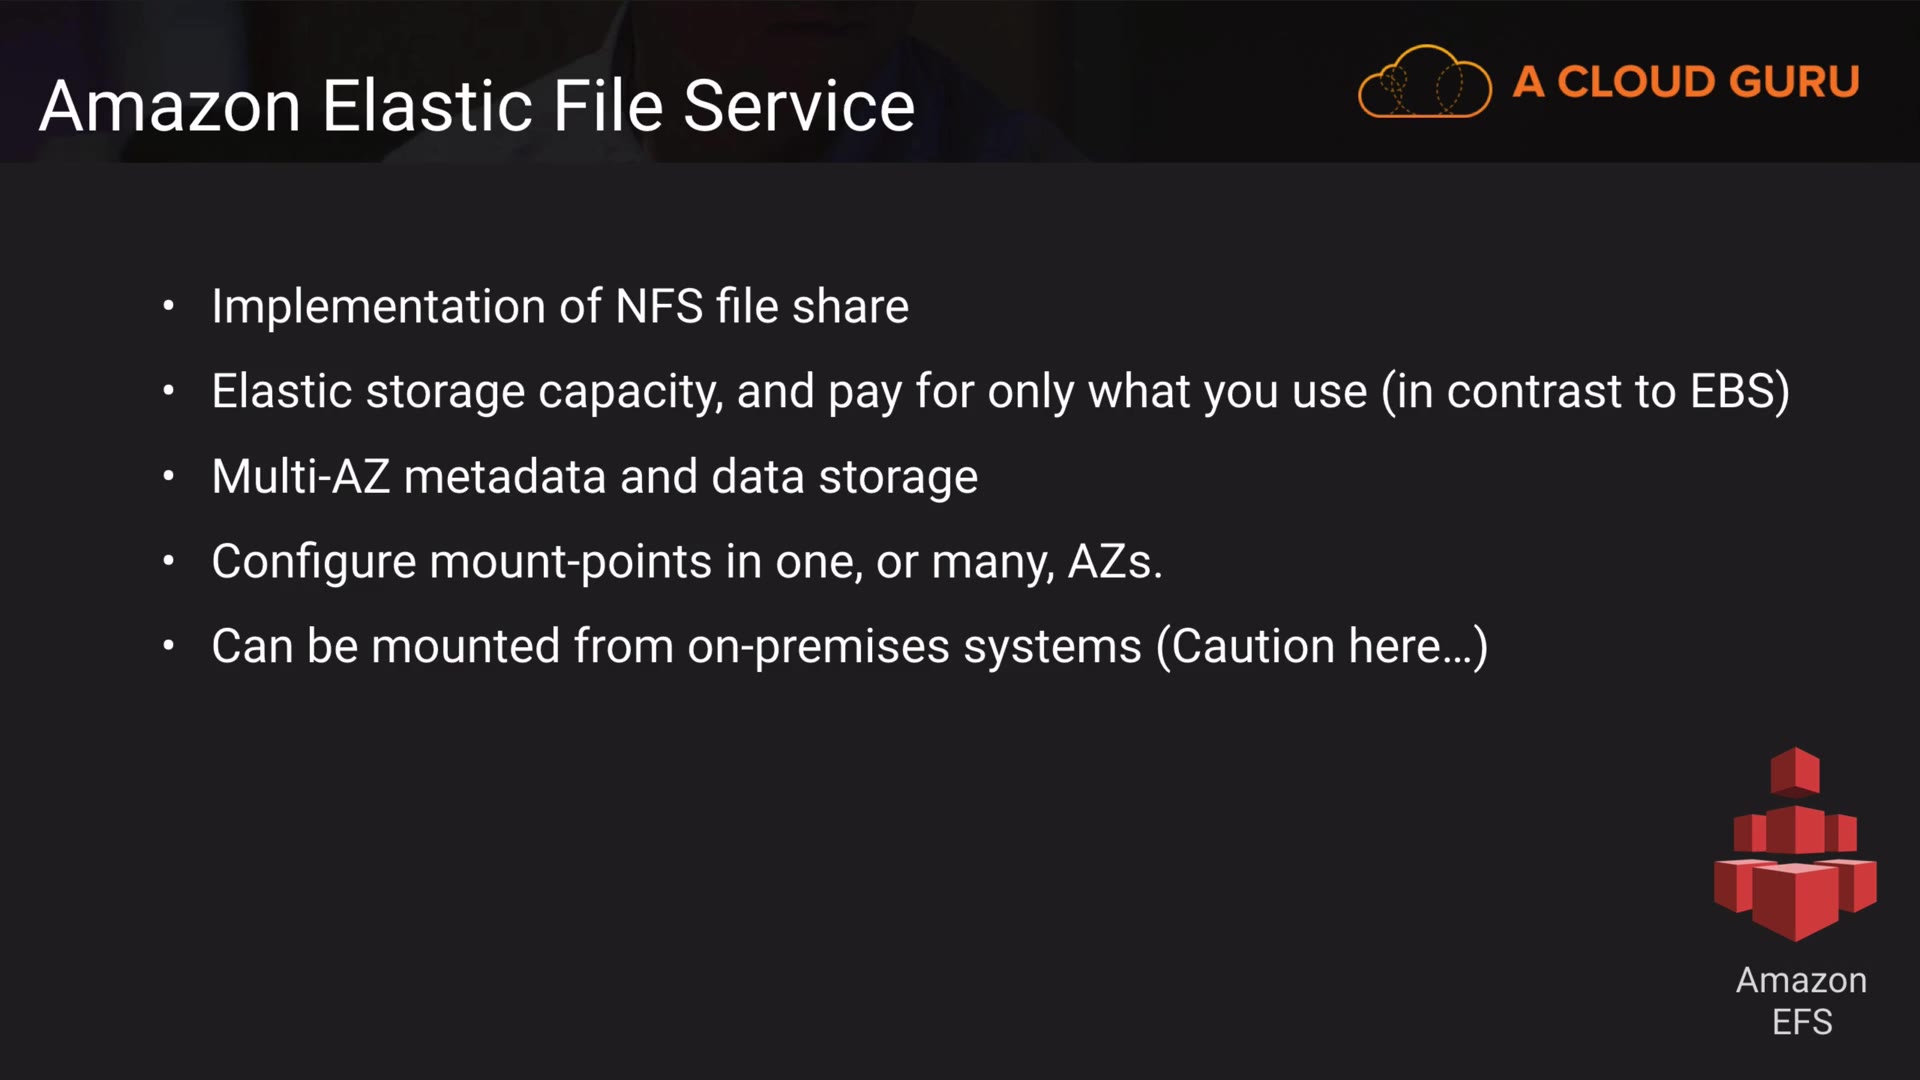Image resolution: width=1920 pixels, height=1080 pixels.
Task: Click the word "AZs." in fourth bullet
Action: (1115, 561)
